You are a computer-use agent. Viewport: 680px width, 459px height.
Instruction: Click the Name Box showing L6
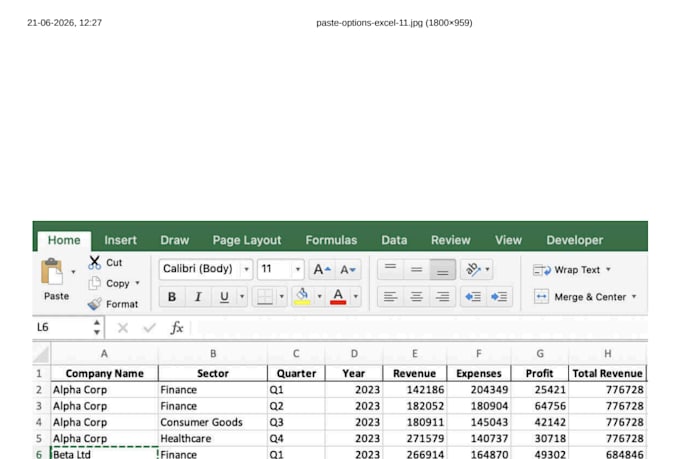tap(61, 328)
